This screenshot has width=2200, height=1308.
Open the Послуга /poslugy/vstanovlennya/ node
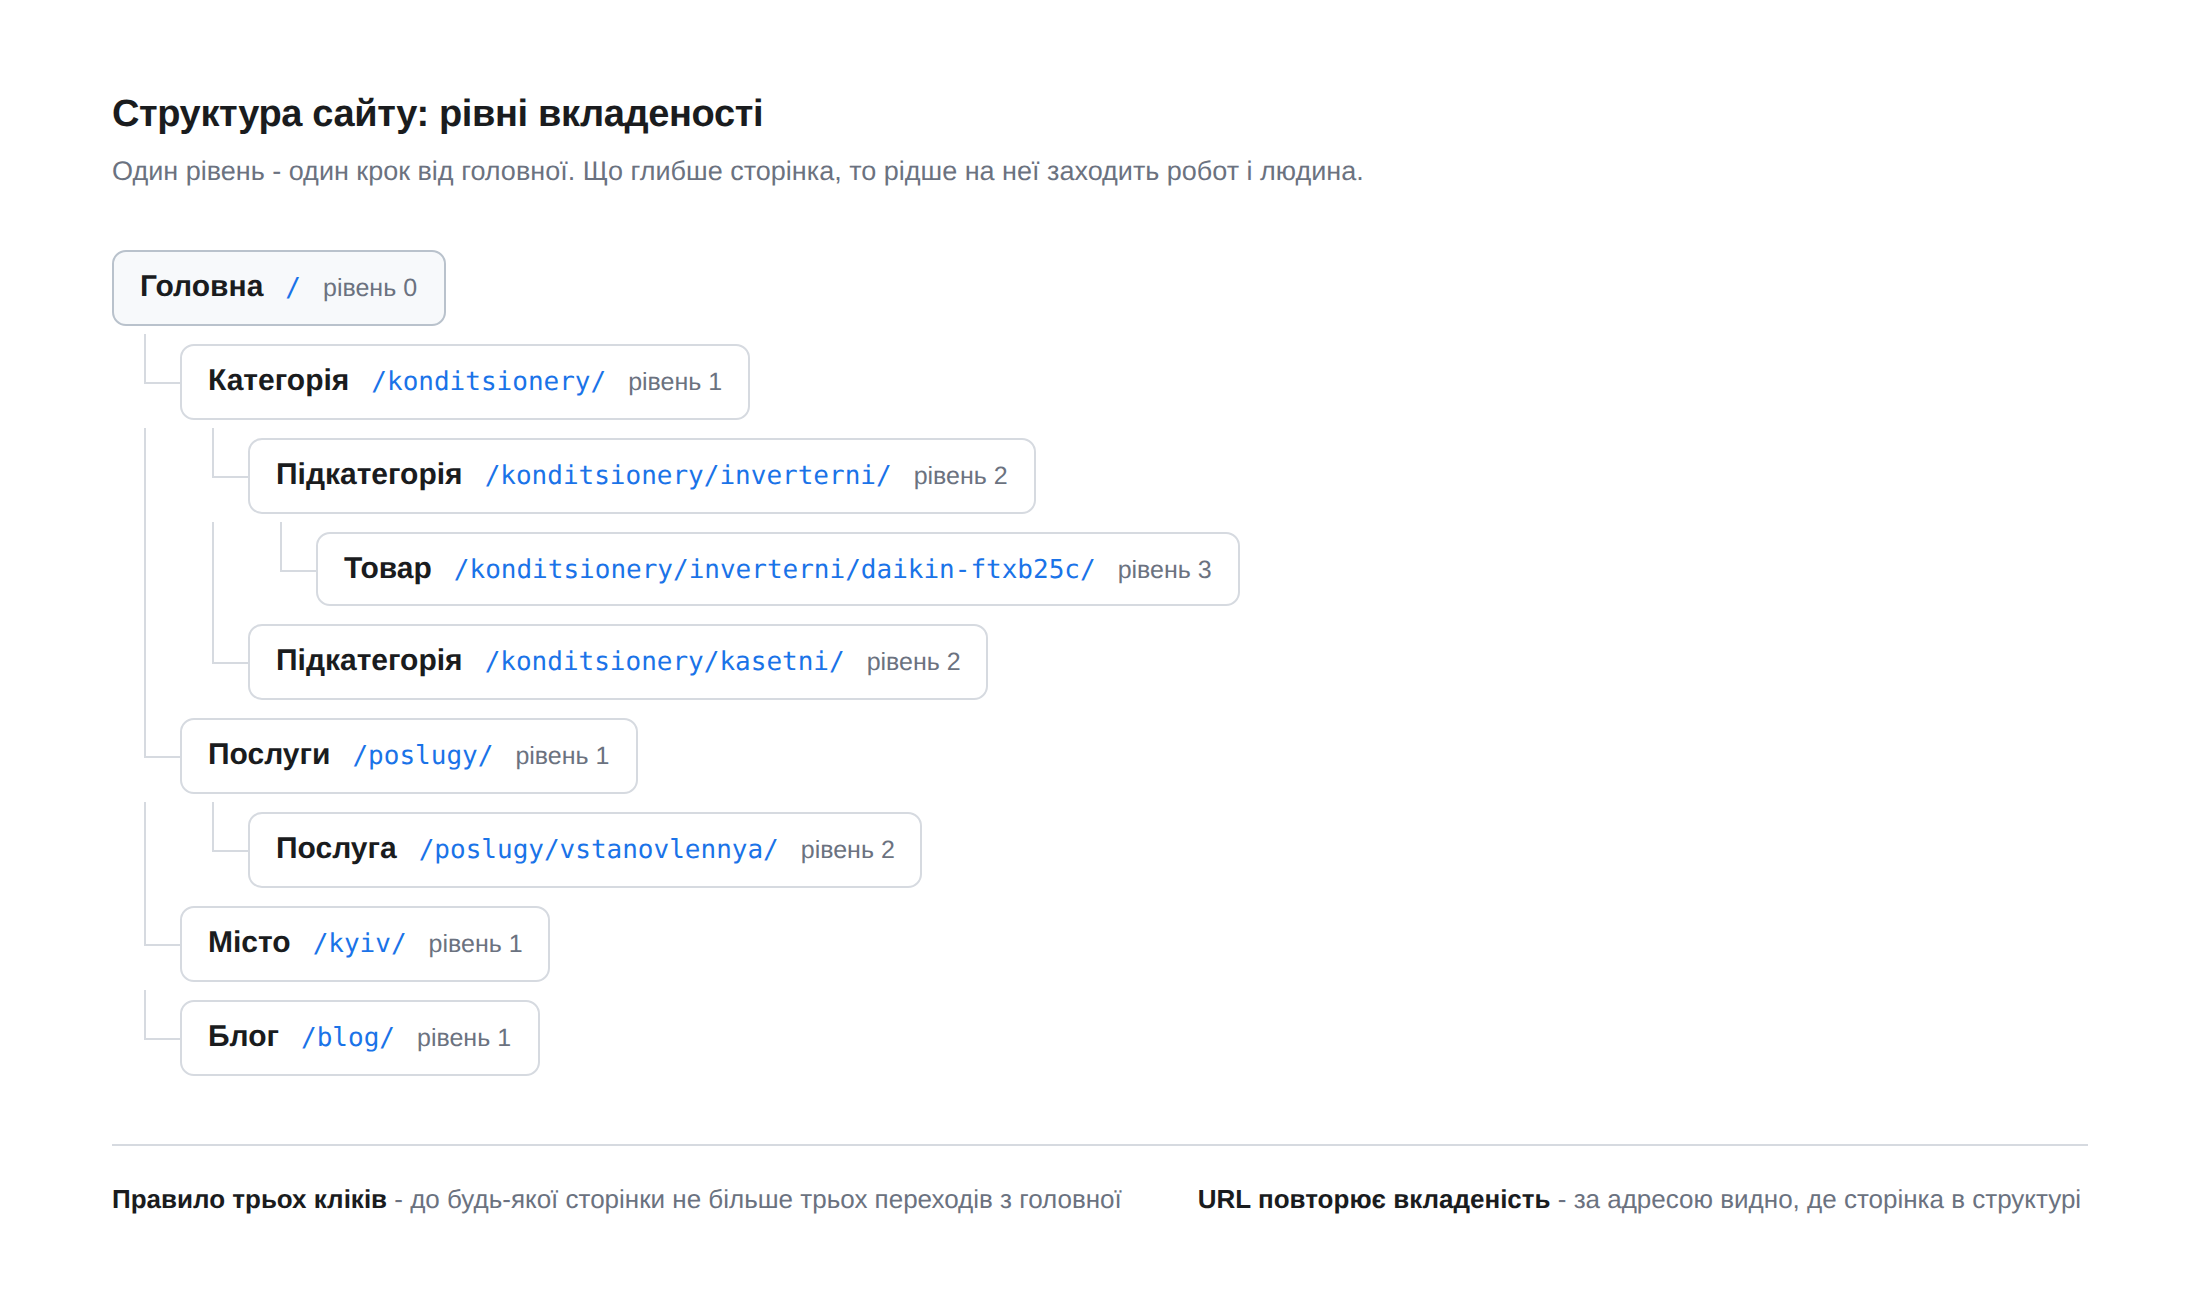tap(584, 850)
